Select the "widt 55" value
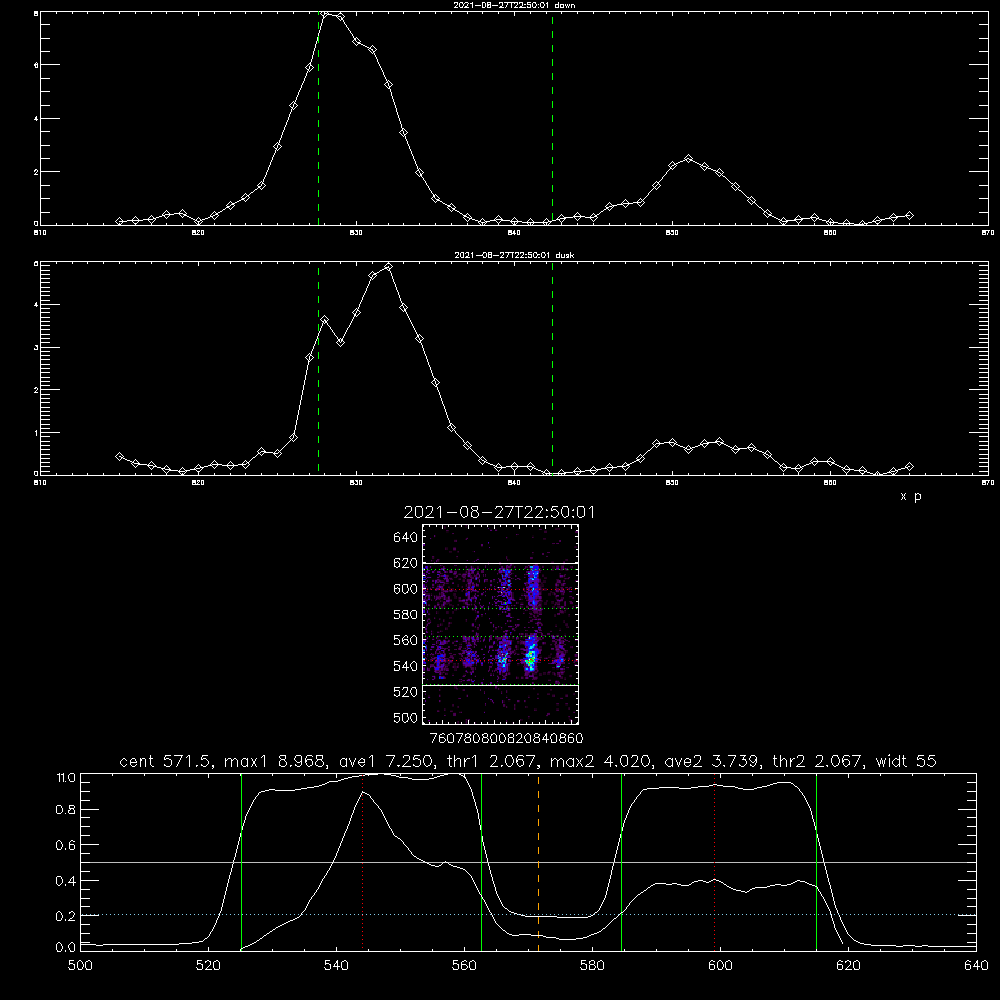Screen dimensions: 1000x1000 pos(906,761)
